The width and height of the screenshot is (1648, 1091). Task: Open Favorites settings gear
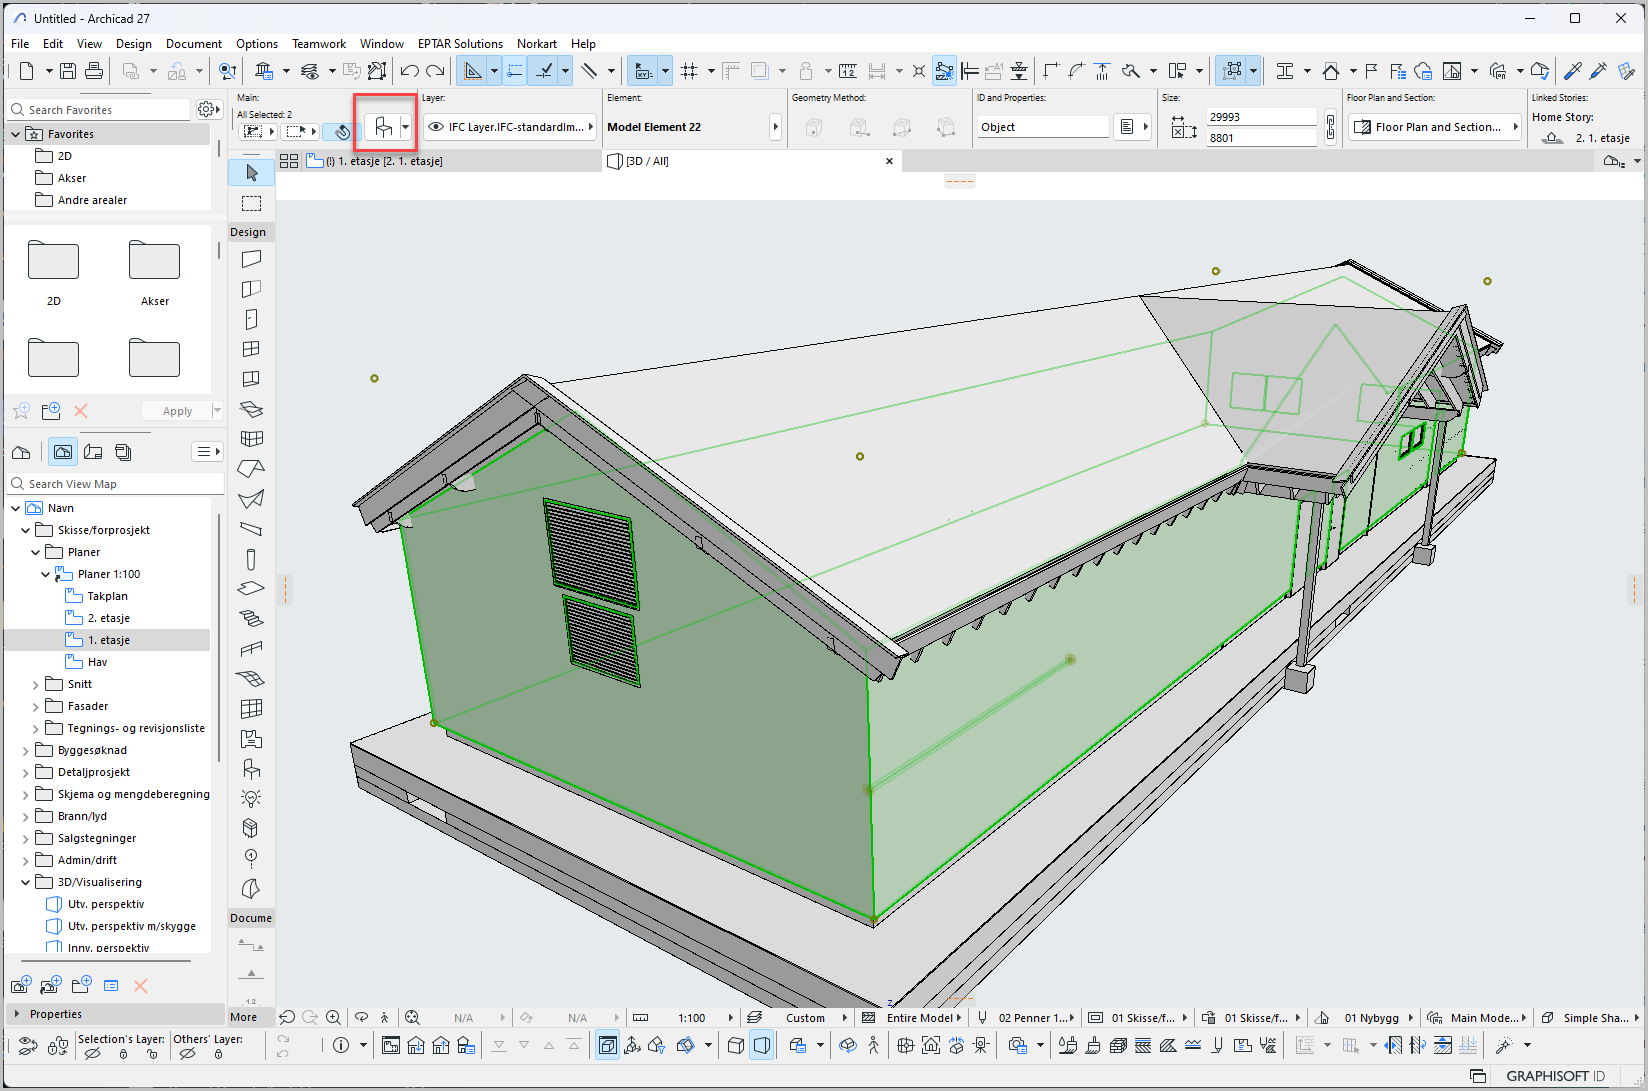206,109
